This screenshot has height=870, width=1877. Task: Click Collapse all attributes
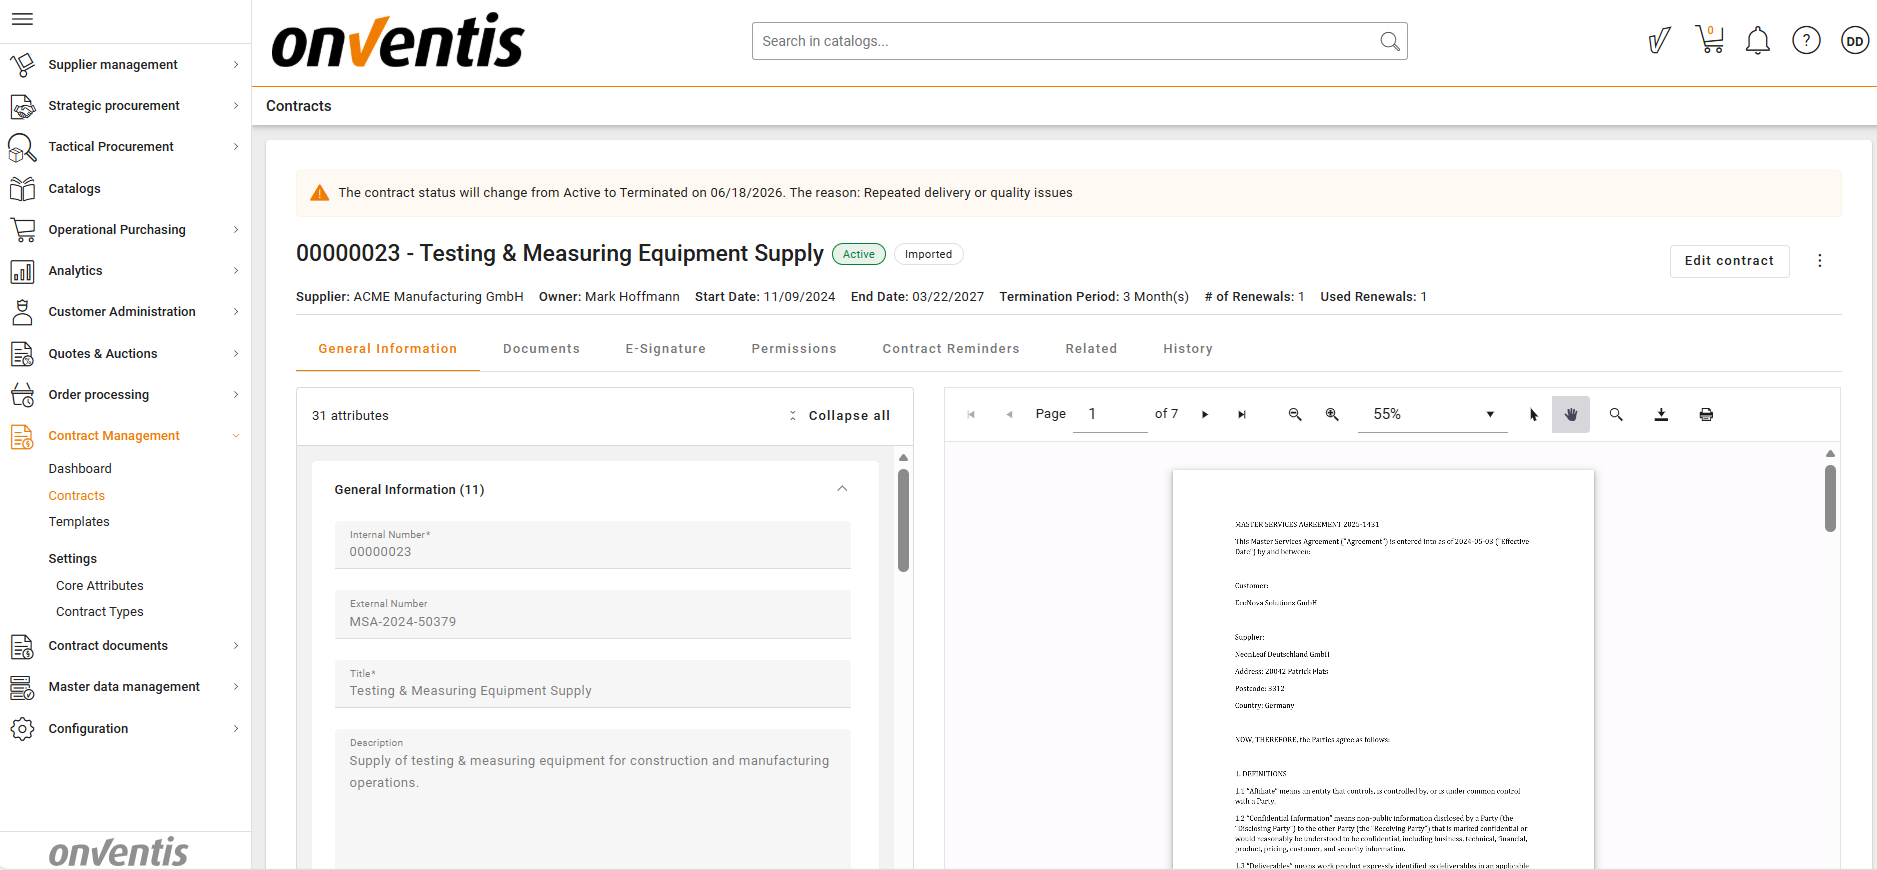pos(840,416)
